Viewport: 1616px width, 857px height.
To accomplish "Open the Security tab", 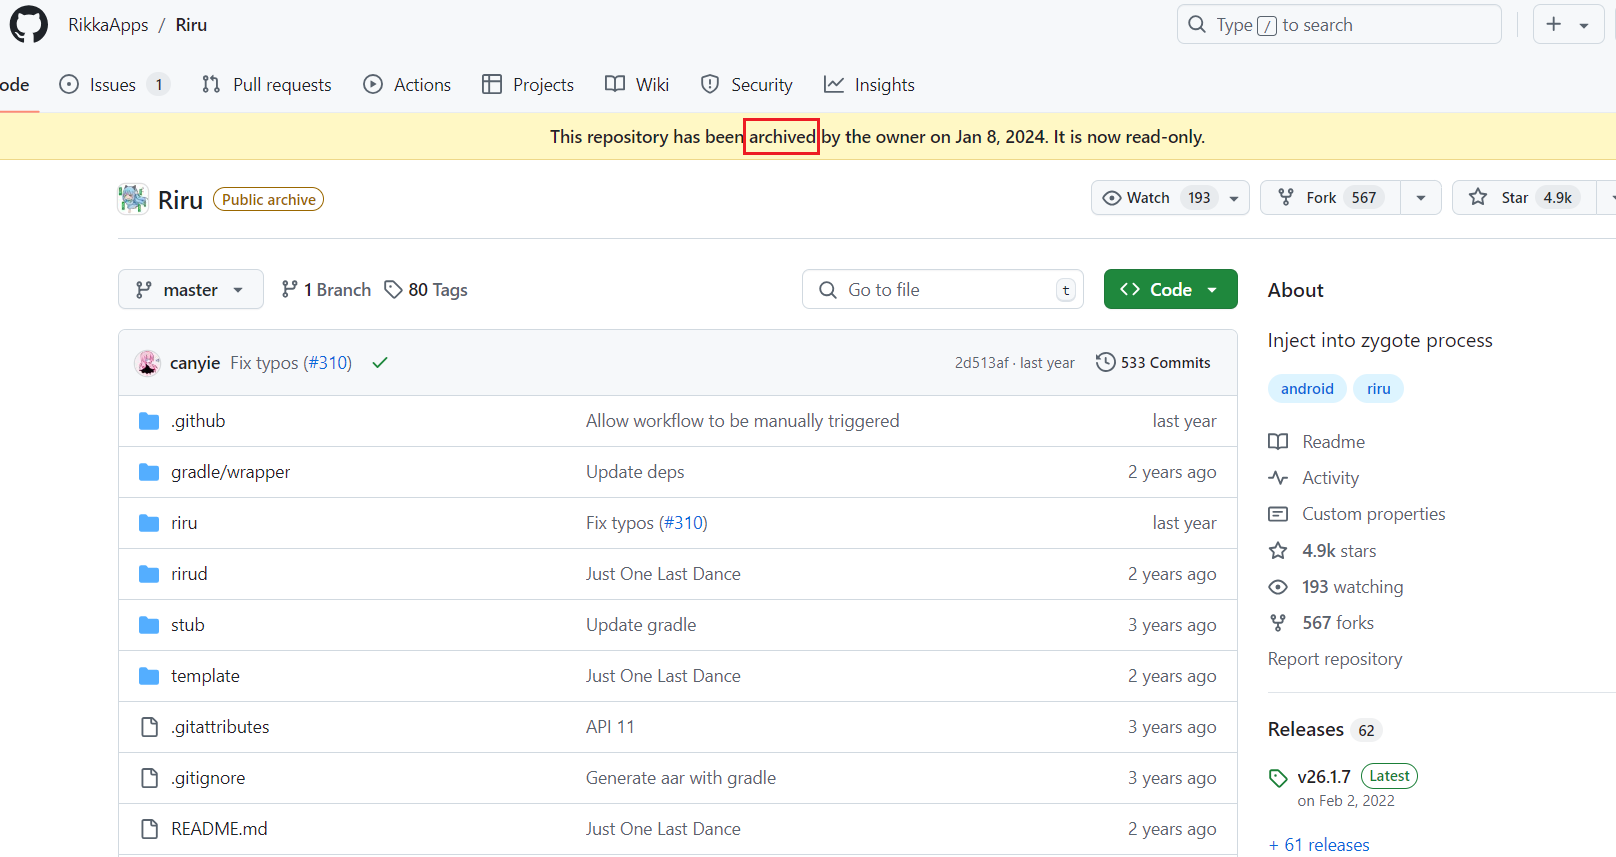I will point(747,85).
